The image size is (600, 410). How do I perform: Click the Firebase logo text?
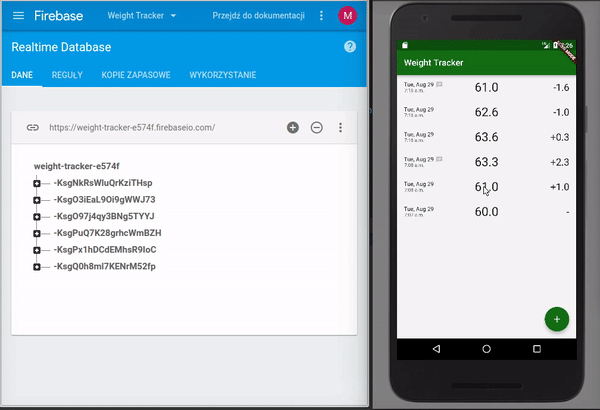59,16
